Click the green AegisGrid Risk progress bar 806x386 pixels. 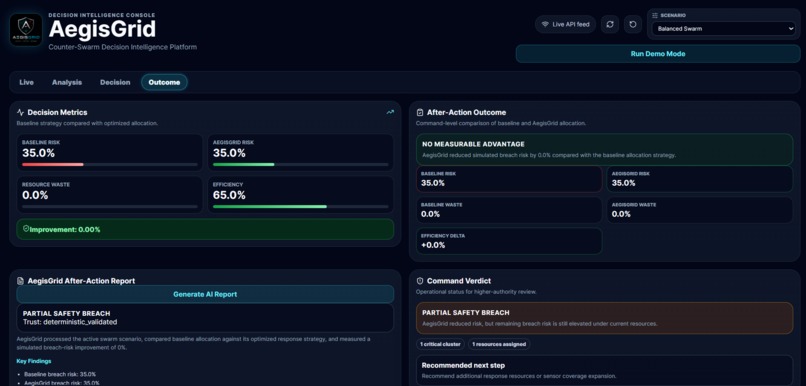pos(300,164)
